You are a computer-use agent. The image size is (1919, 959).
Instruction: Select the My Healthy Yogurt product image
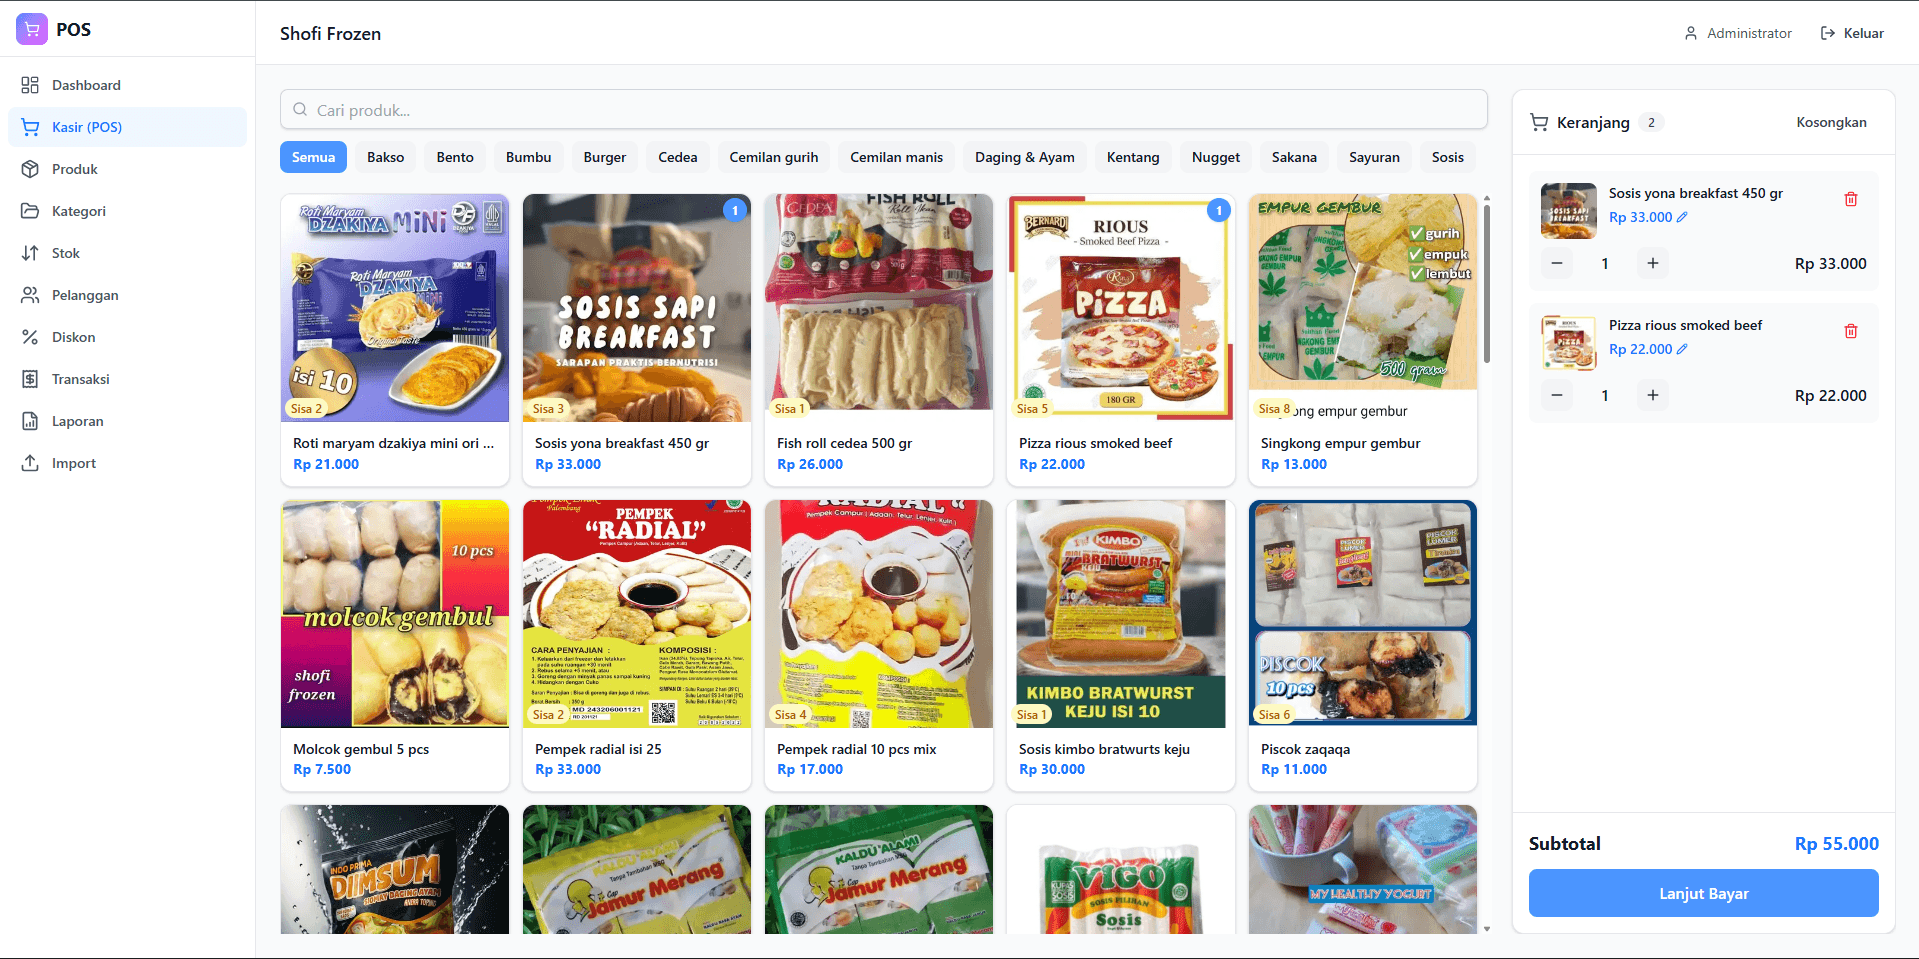click(1363, 870)
